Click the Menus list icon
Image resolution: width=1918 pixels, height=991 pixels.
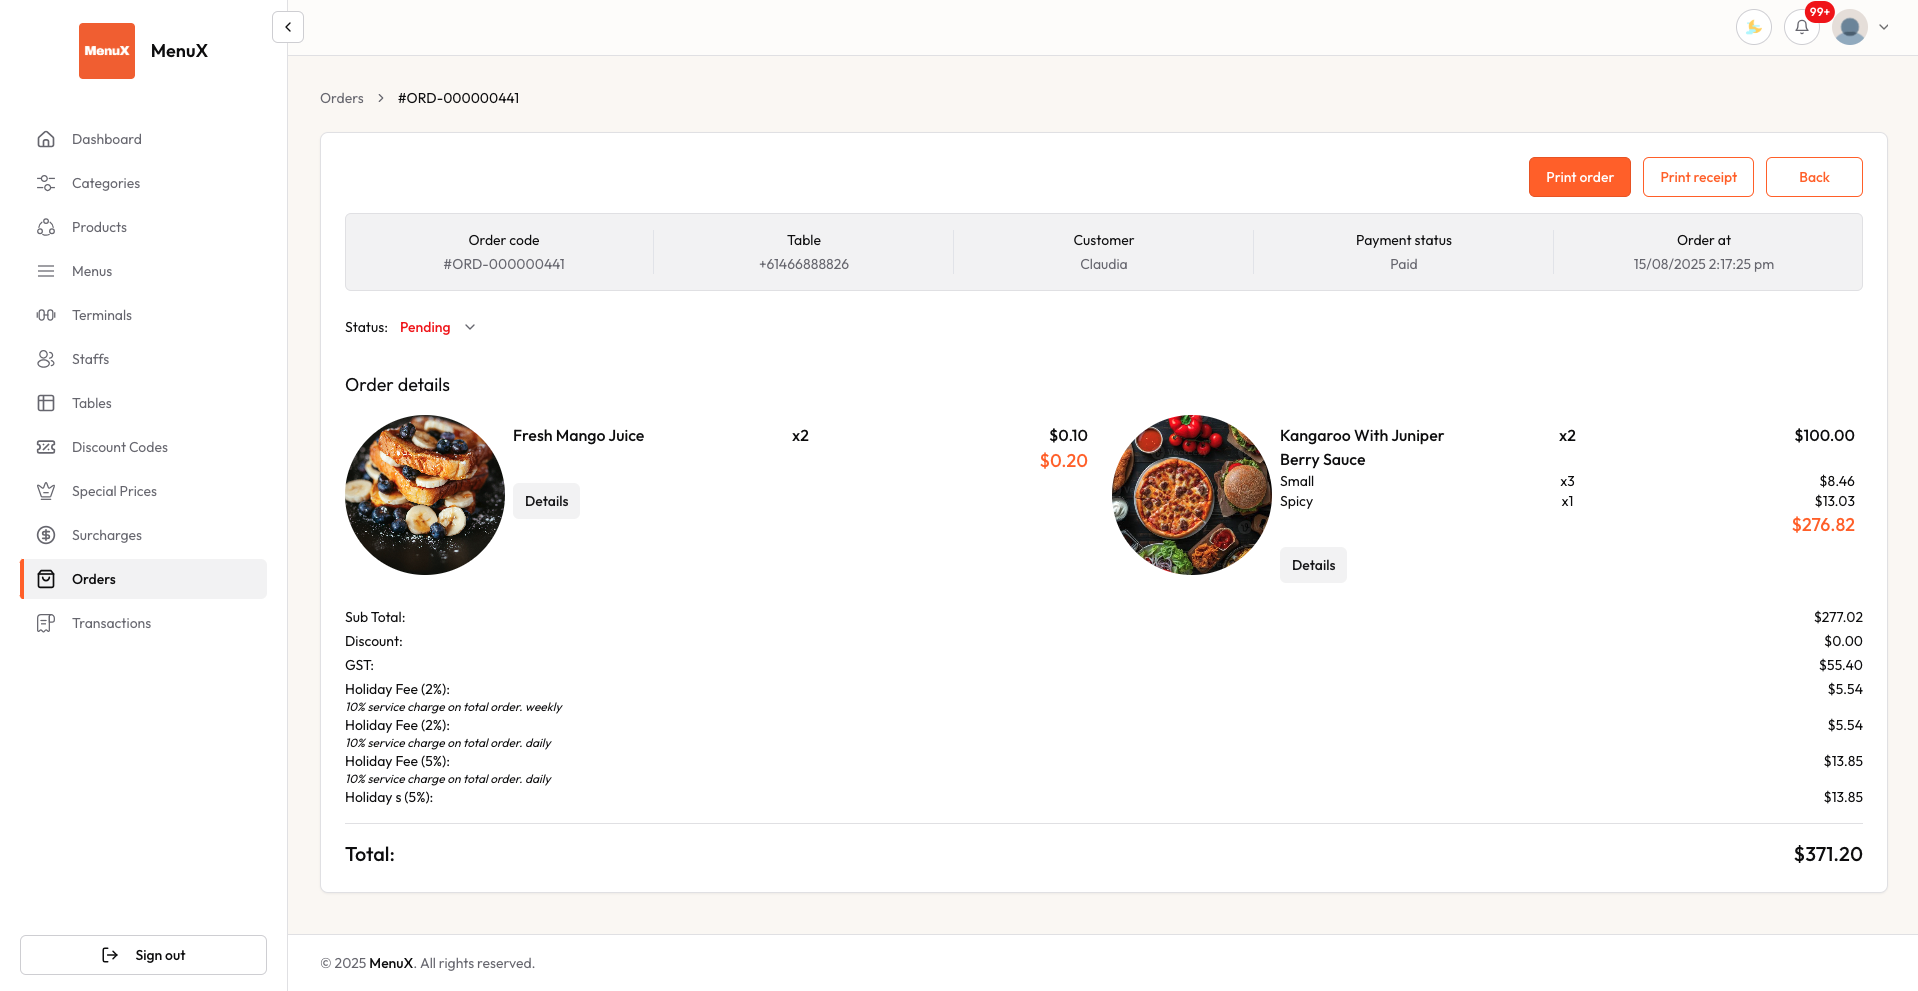click(46, 271)
